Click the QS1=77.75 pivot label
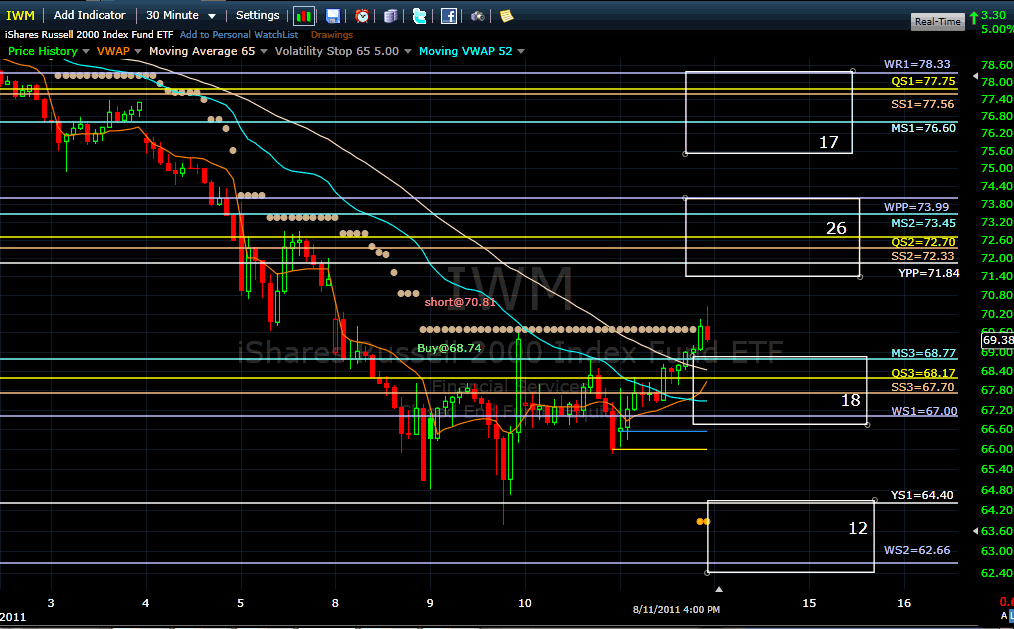The image size is (1014, 629). click(x=923, y=81)
